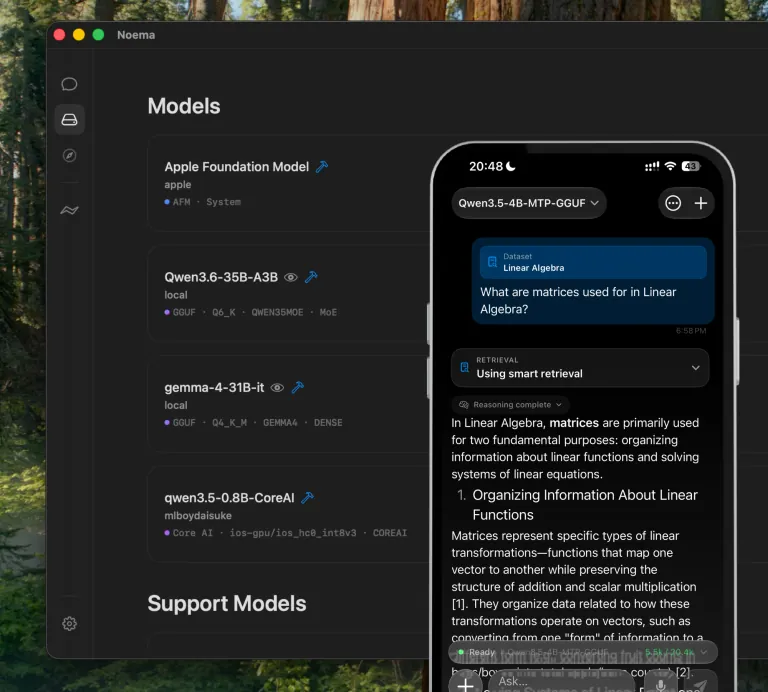Tap the send arrow icon on phone
The width and height of the screenshot is (768, 692).
pyautogui.click(x=699, y=686)
